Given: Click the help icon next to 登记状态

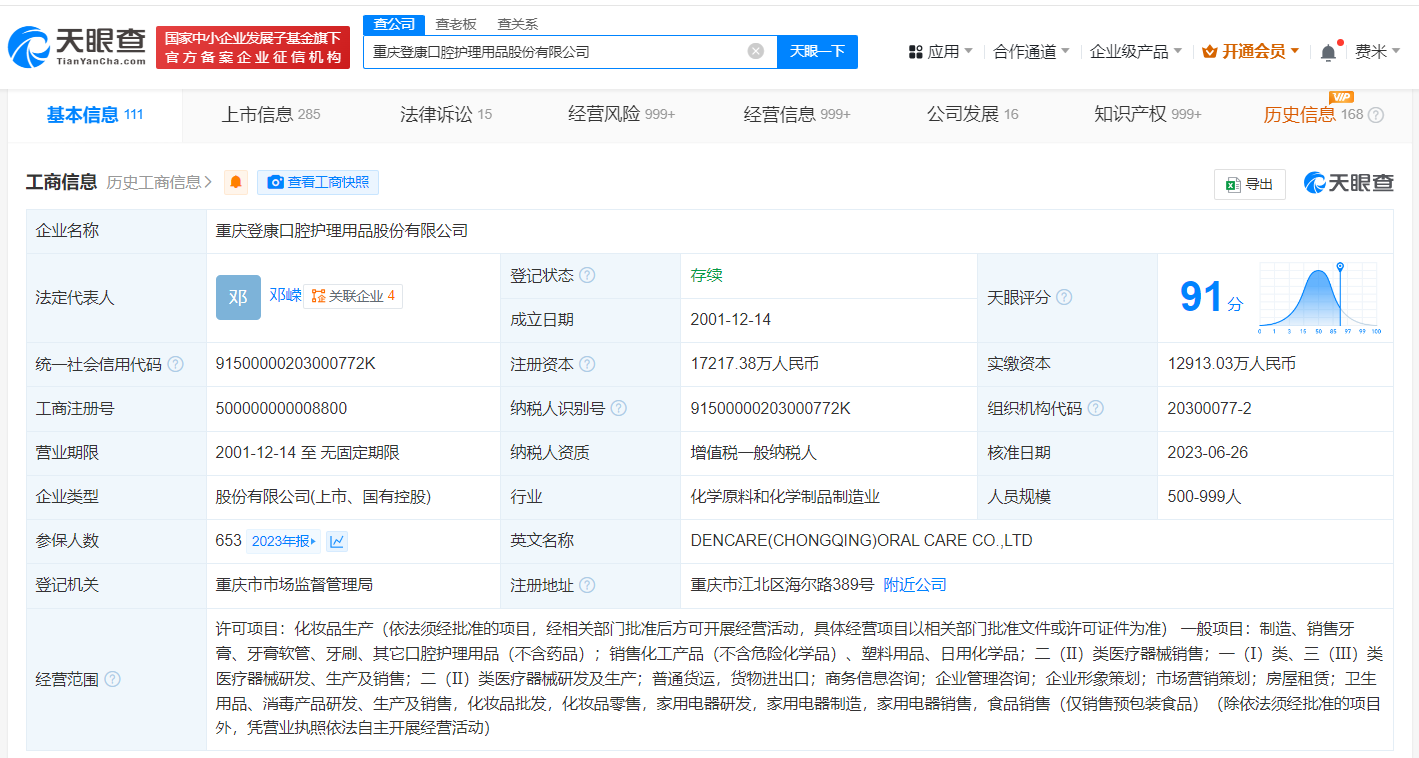Looking at the screenshot, I should 587,275.
